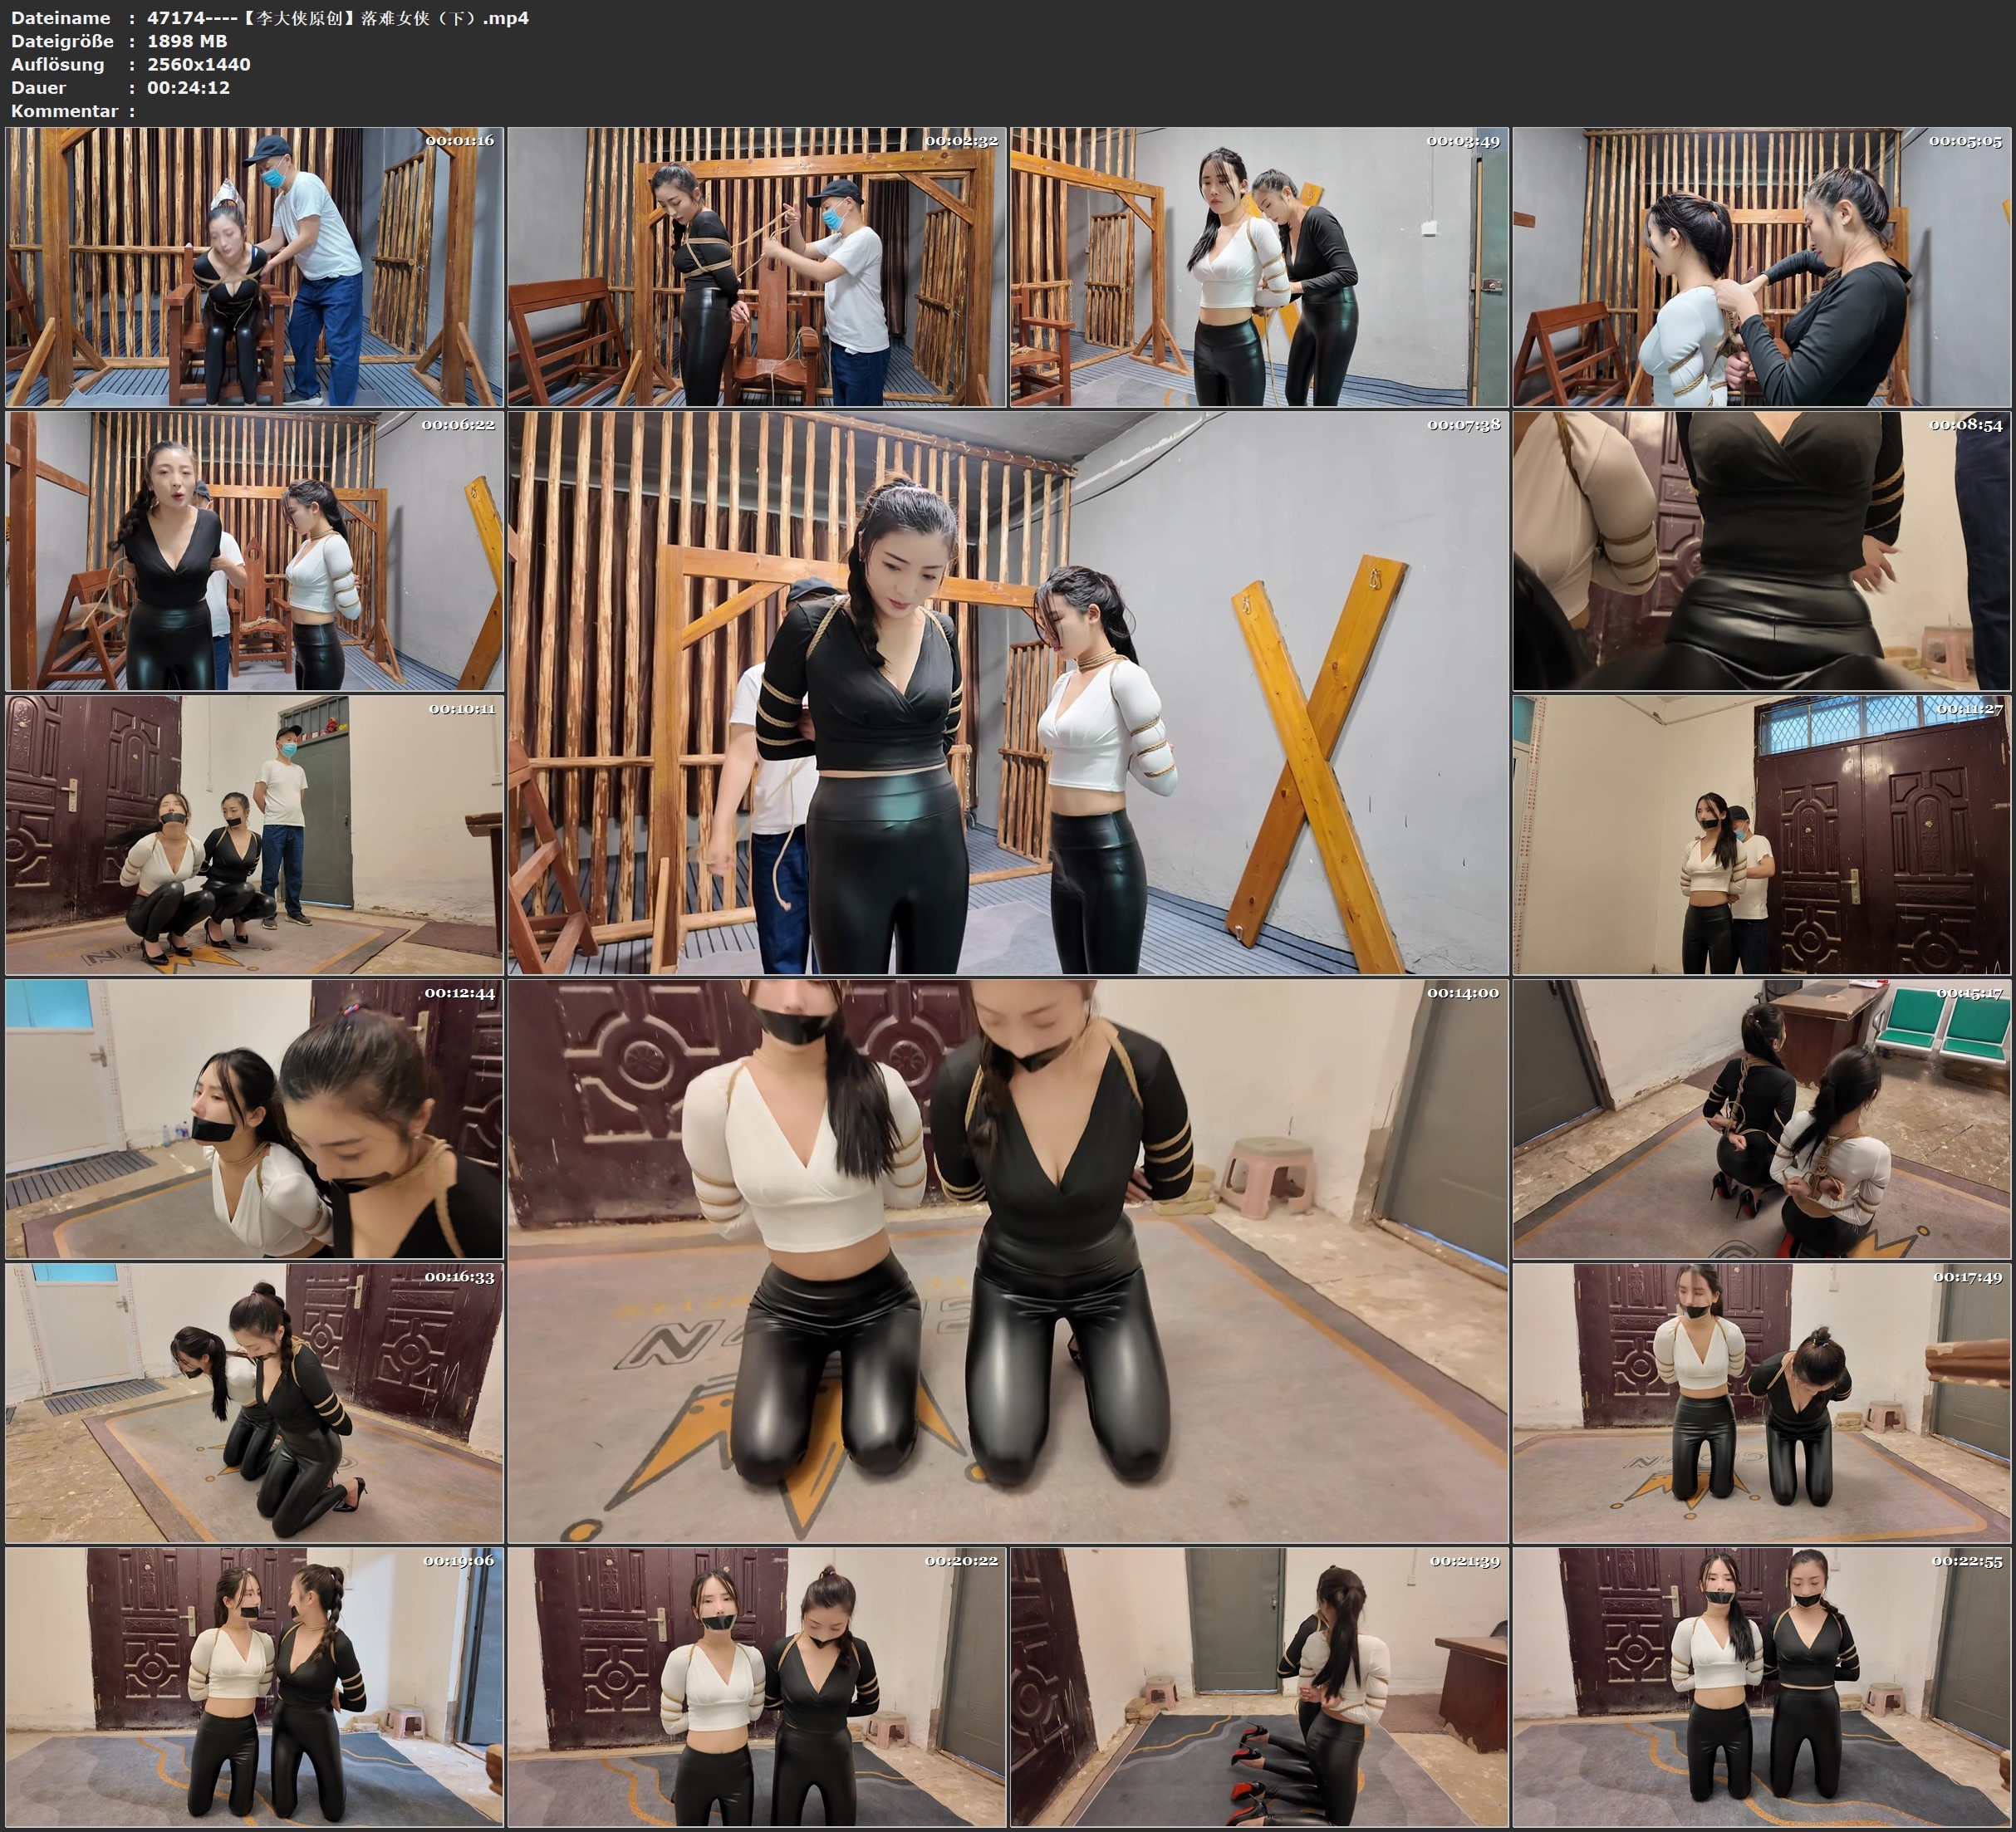Click the frame marked 00:20:22
Image resolution: width=2016 pixels, height=1832 pixels.
[x=756, y=1686]
